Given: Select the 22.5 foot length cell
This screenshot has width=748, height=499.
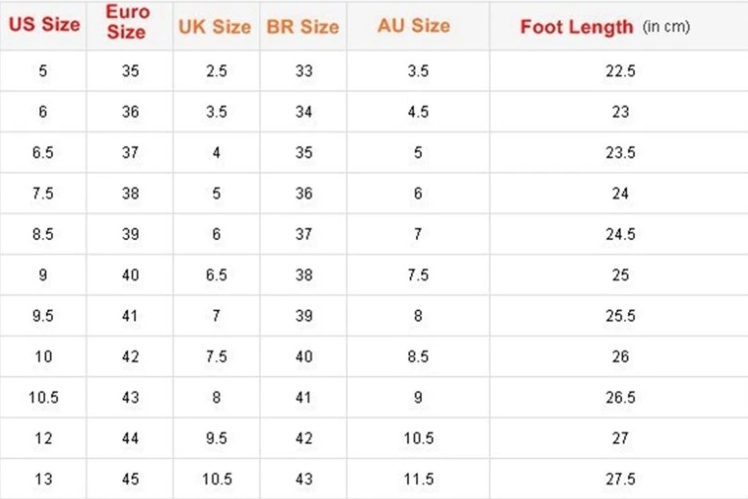Looking at the screenshot, I should (x=620, y=72).
